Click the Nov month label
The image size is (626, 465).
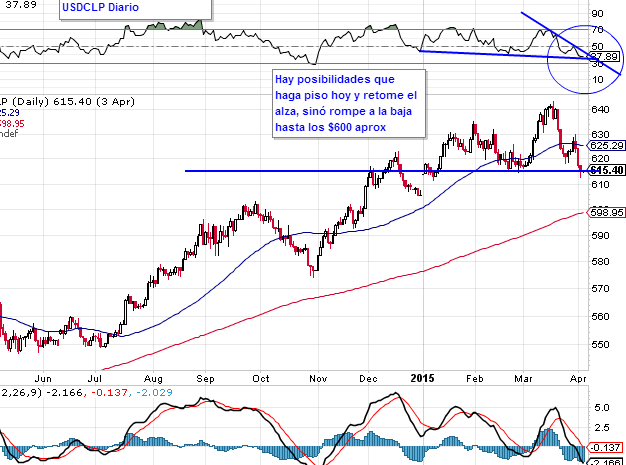pos(318,378)
